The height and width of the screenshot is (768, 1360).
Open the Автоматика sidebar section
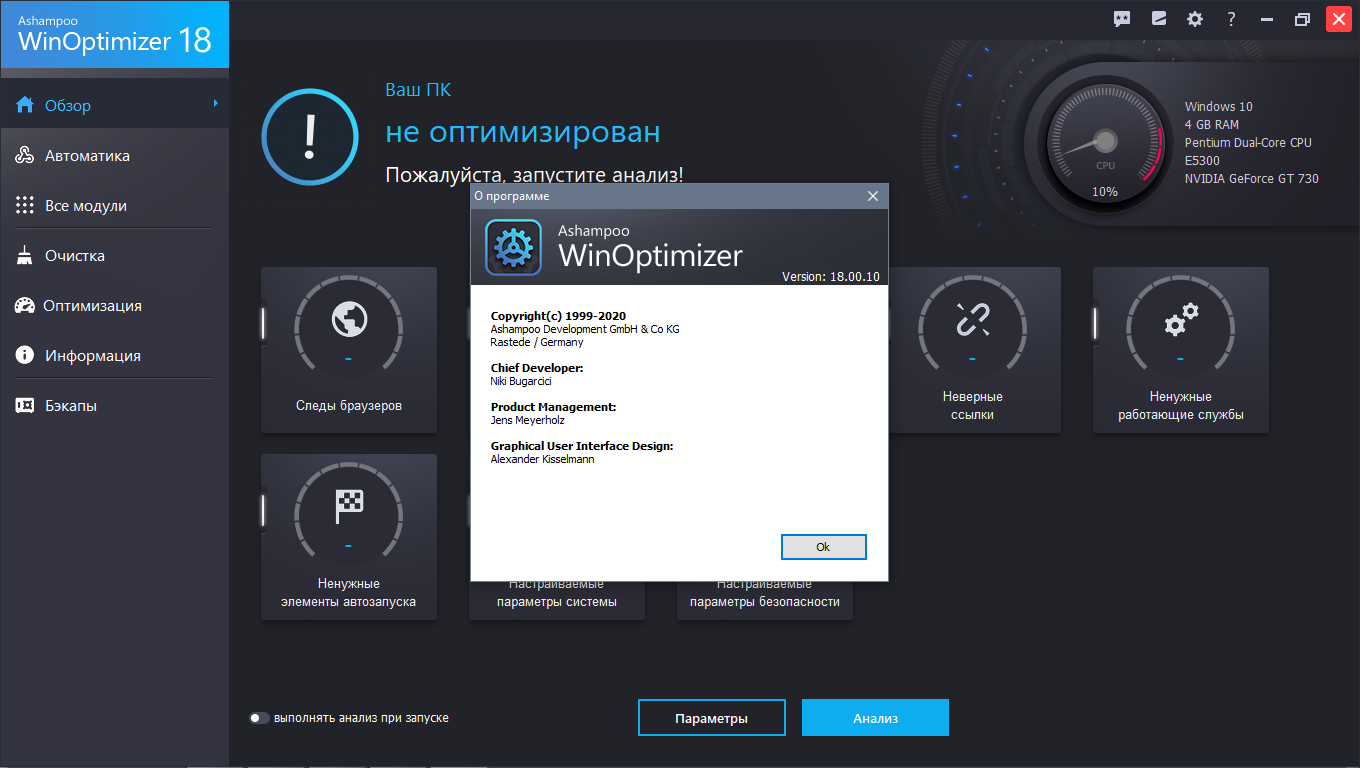(87, 156)
